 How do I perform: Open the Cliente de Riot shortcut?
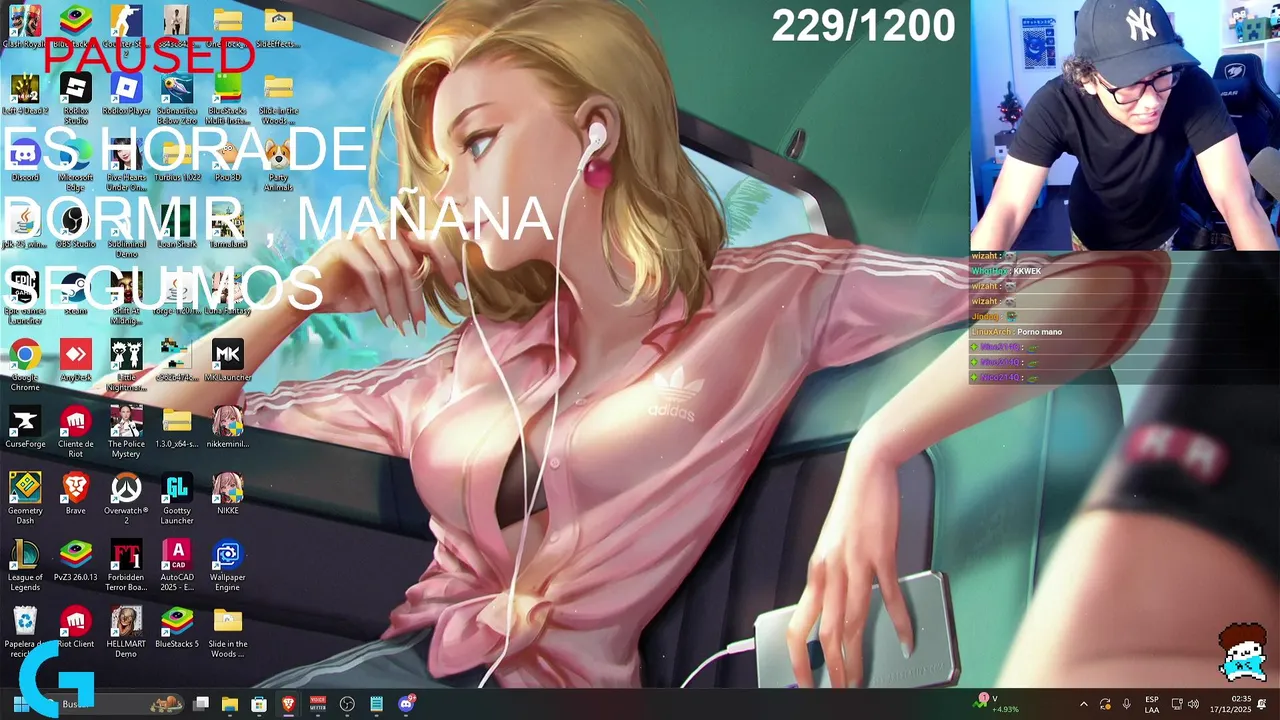coord(76,432)
